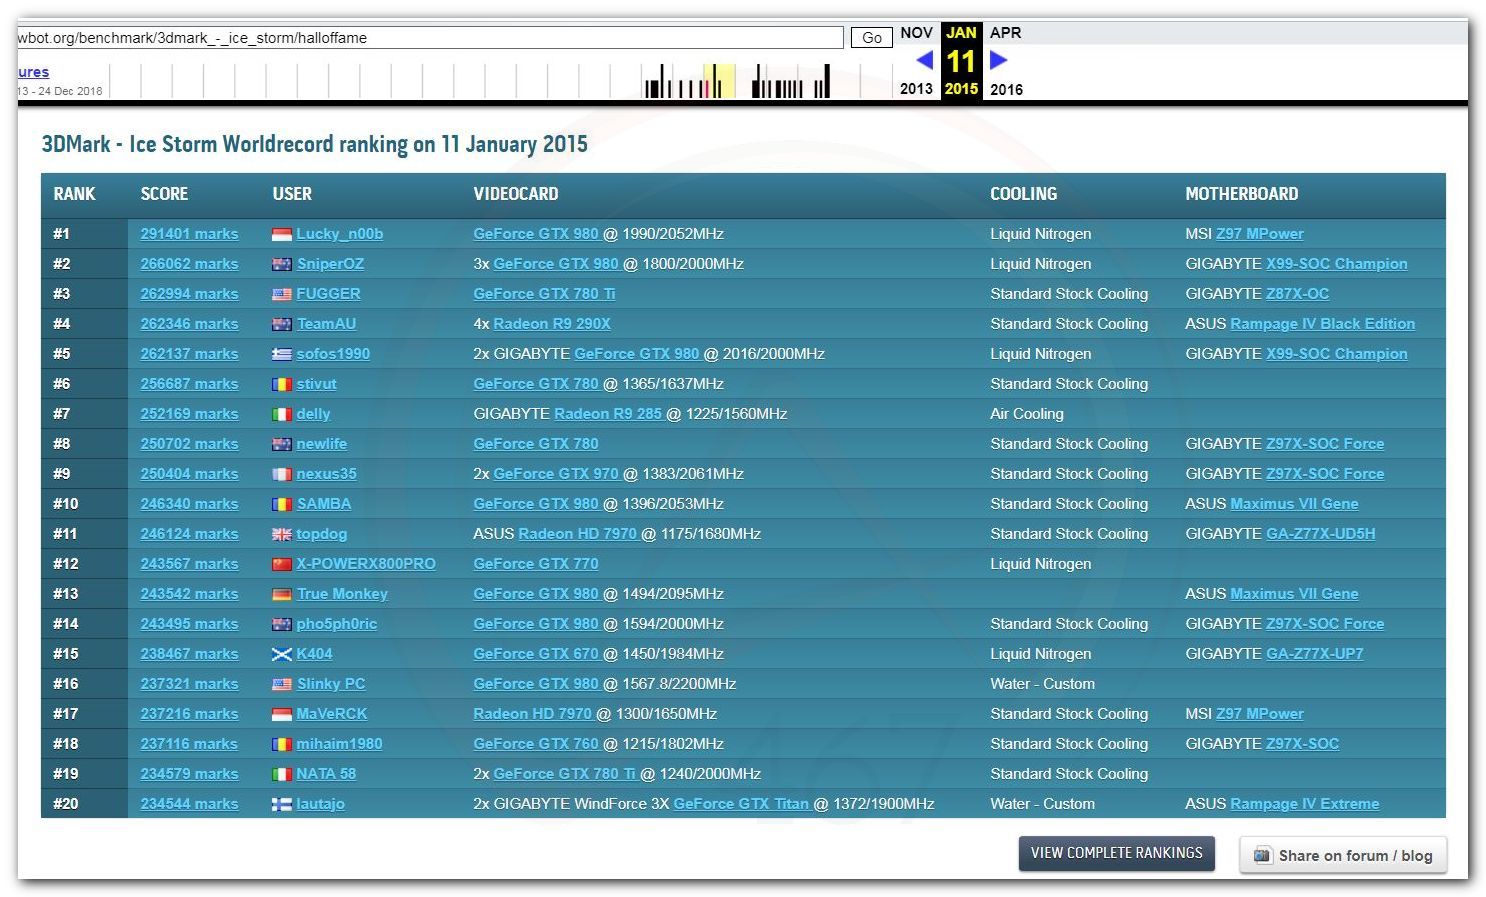The width and height of the screenshot is (1486, 897).
Task: Click the UK flag beside topdog
Action: (281, 534)
